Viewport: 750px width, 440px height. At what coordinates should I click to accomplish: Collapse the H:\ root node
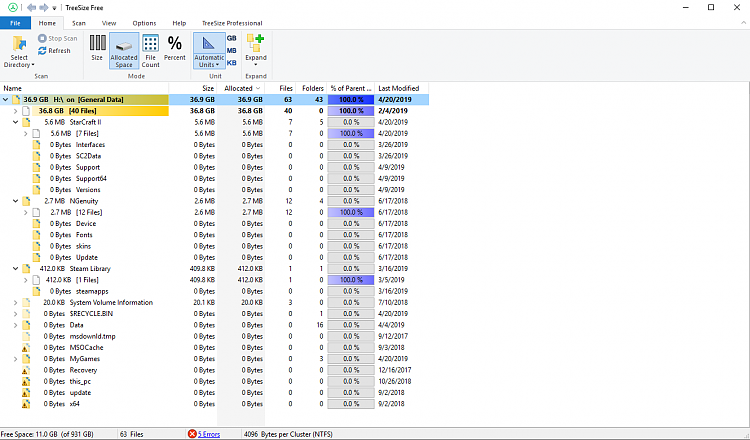click(5, 99)
